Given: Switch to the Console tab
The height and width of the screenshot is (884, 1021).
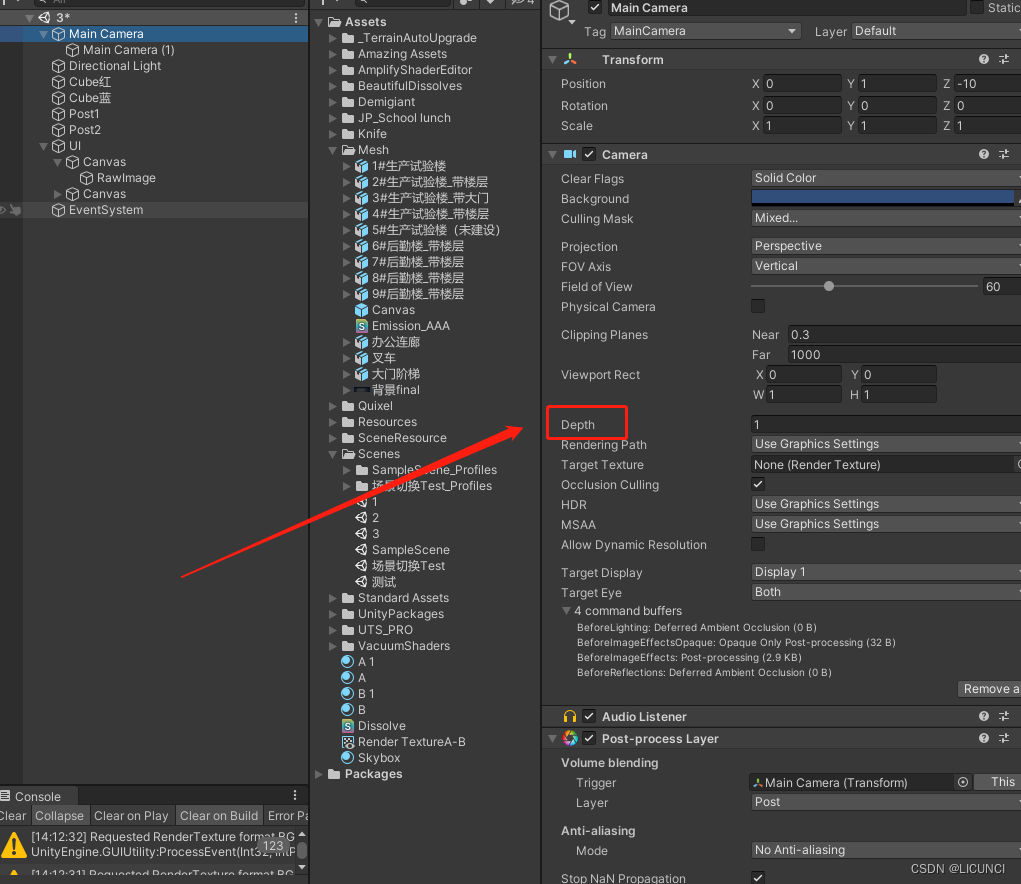Looking at the screenshot, I should (x=38, y=795).
